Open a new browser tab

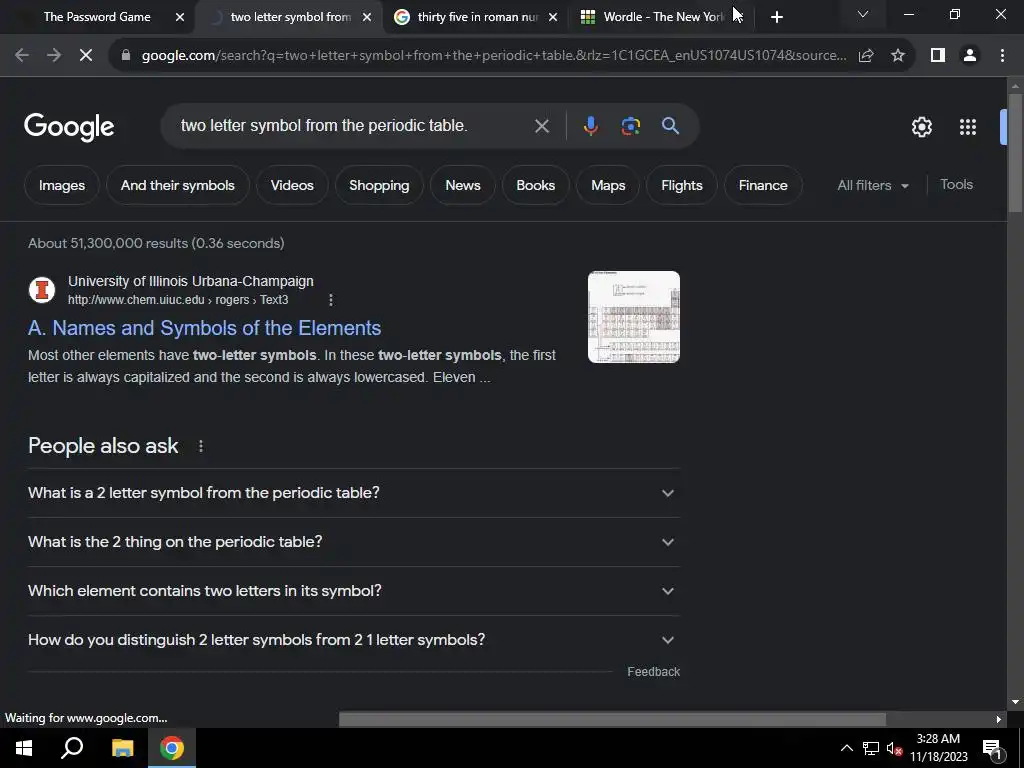tap(776, 17)
